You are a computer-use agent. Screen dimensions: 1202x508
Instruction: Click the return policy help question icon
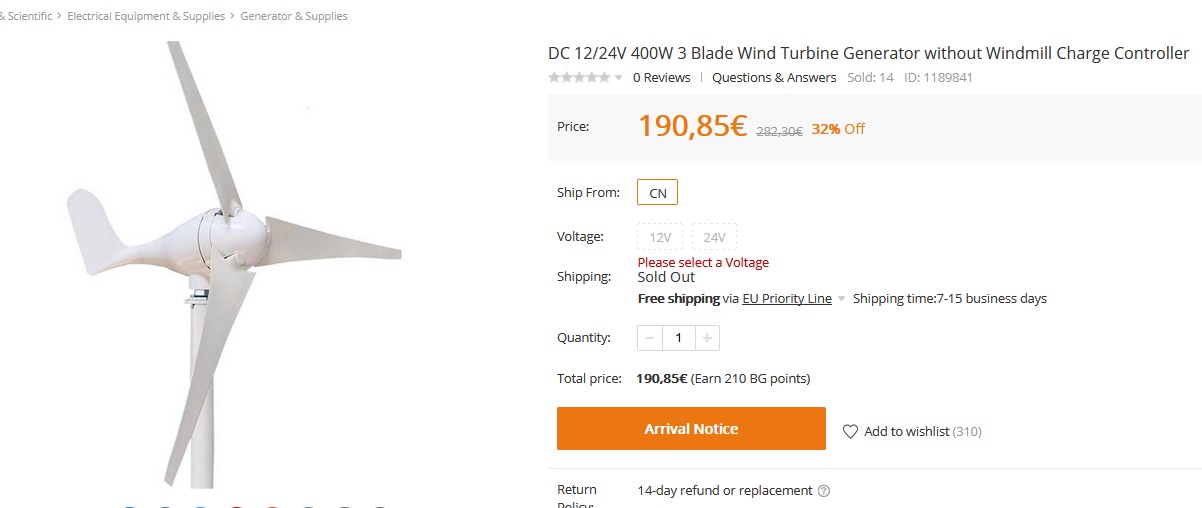tap(824, 491)
